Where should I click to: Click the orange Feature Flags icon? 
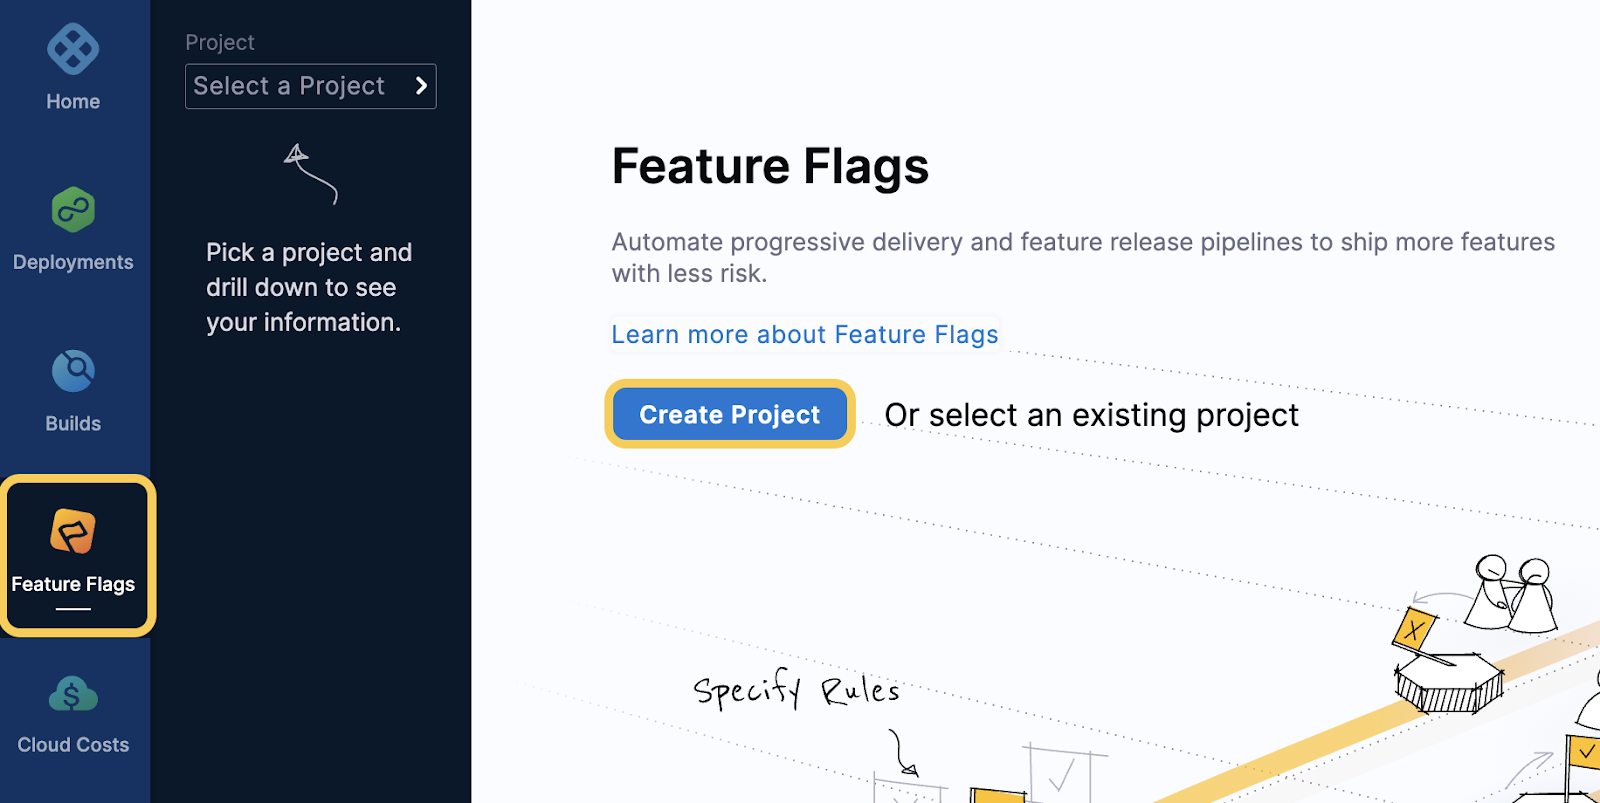click(73, 531)
